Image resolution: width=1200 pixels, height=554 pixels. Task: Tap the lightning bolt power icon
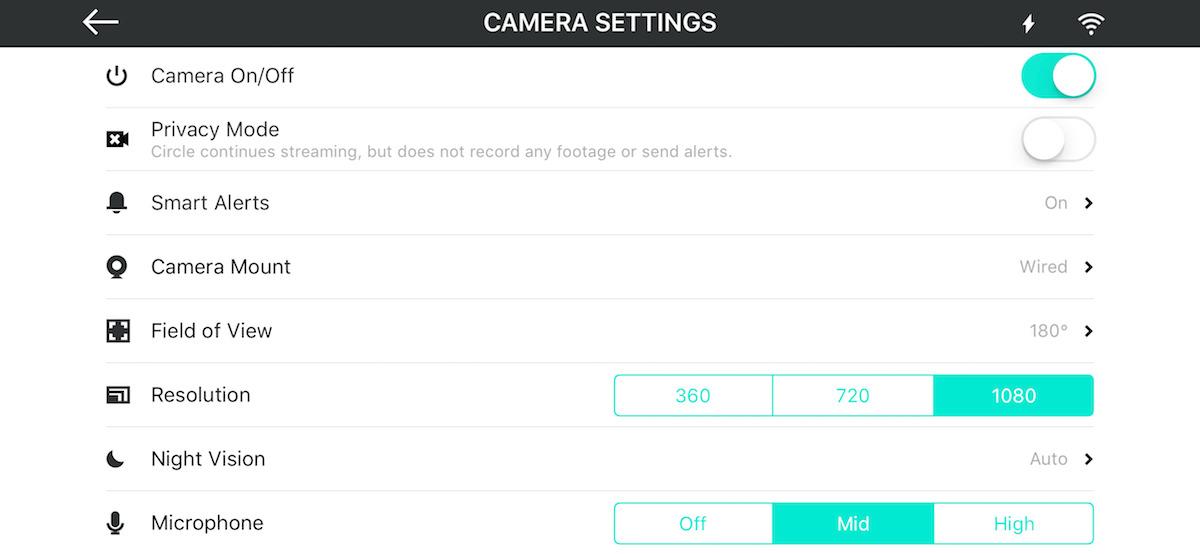pos(1028,24)
